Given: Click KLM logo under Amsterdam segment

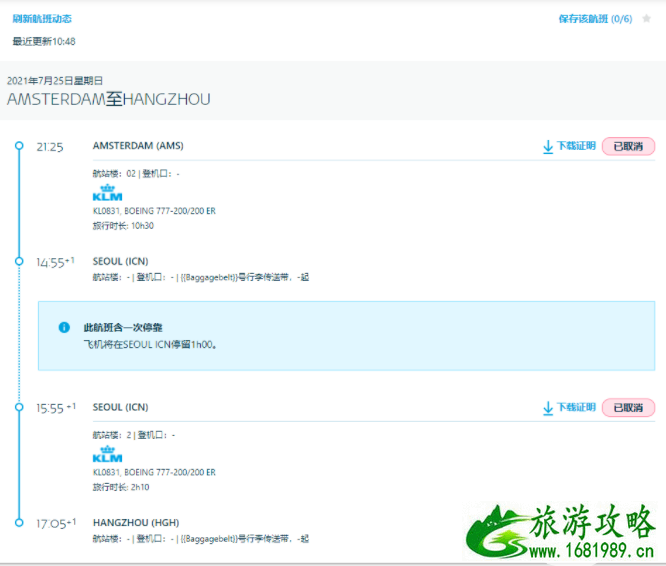Looking at the screenshot, I should [x=107, y=192].
